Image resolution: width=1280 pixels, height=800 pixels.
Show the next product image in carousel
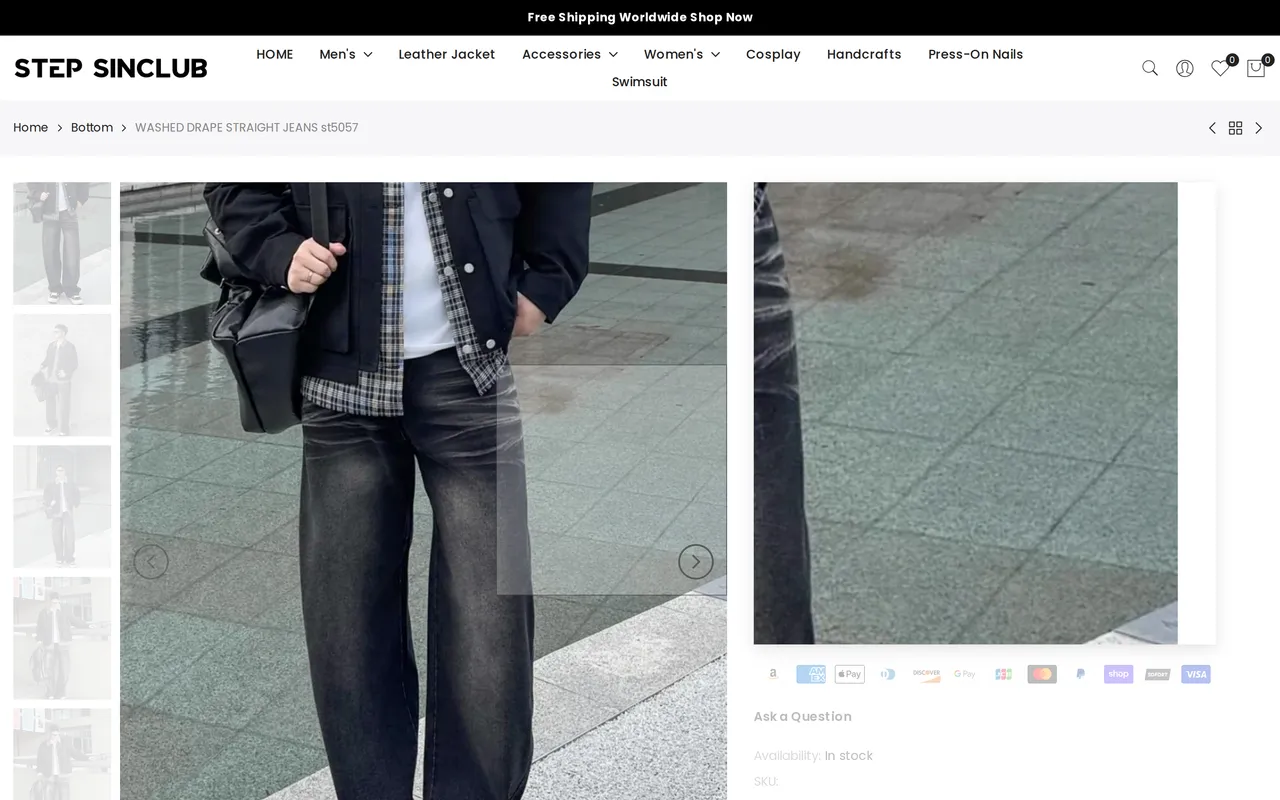(x=696, y=562)
